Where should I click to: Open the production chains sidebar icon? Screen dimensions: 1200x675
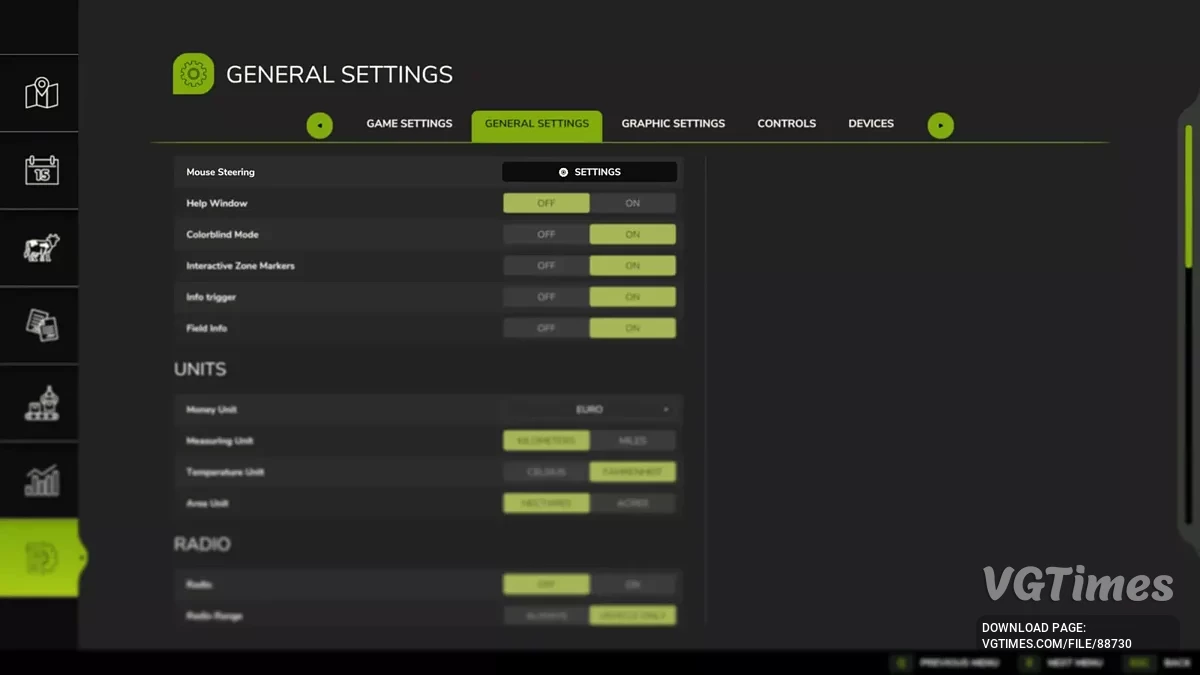tap(40, 403)
